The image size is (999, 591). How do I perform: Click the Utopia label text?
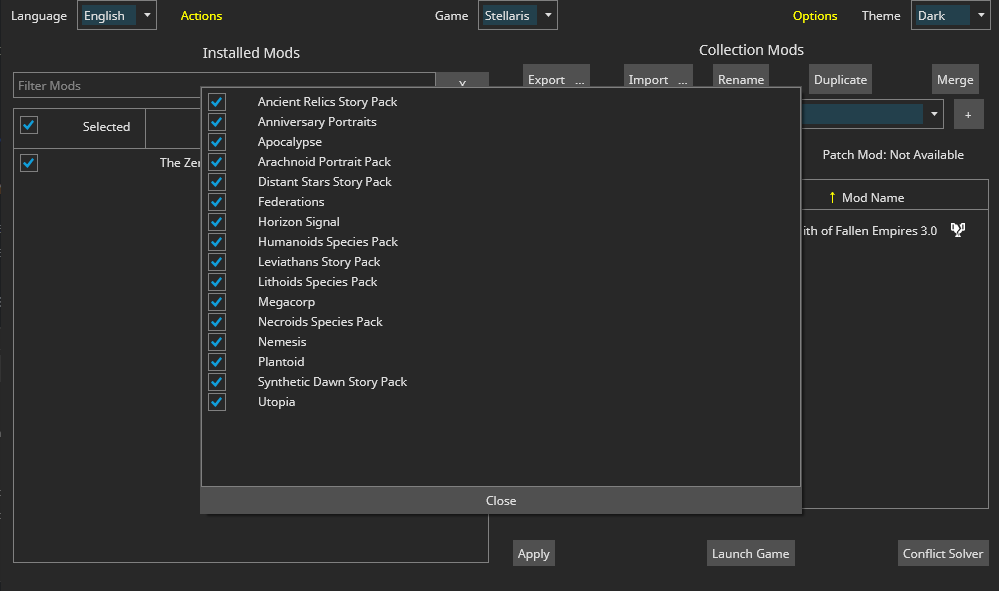pyautogui.click(x=277, y=402)
